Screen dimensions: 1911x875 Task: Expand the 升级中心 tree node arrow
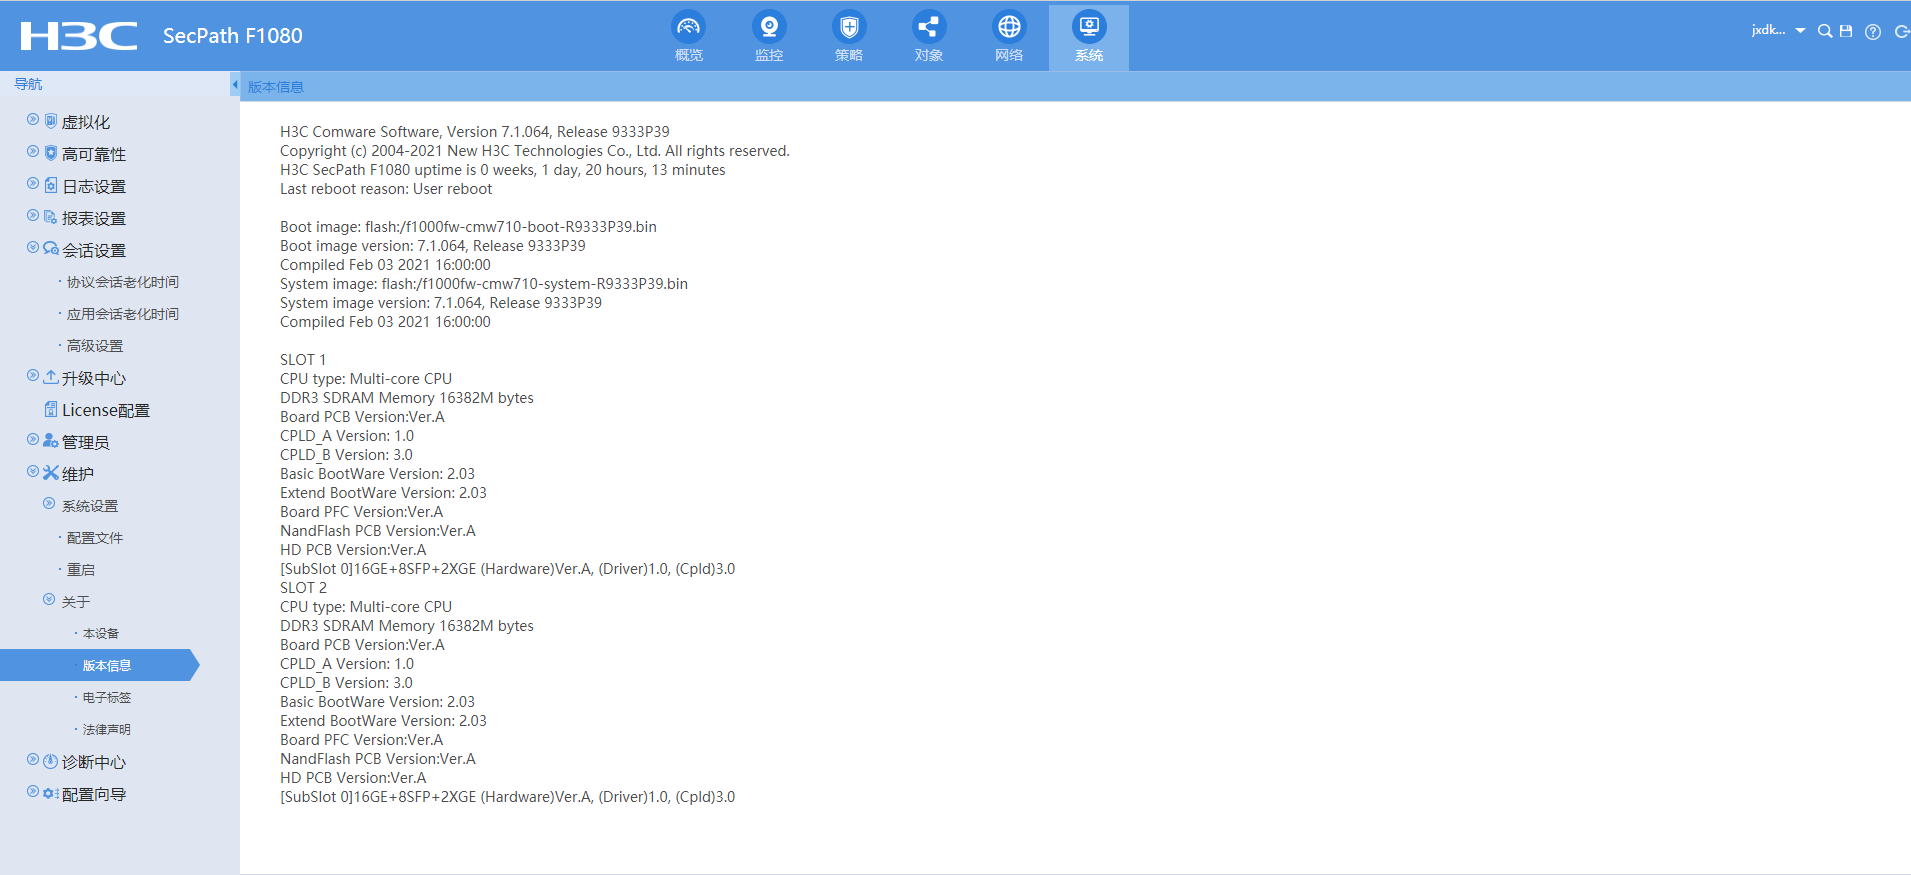click(x=33, y=376)
